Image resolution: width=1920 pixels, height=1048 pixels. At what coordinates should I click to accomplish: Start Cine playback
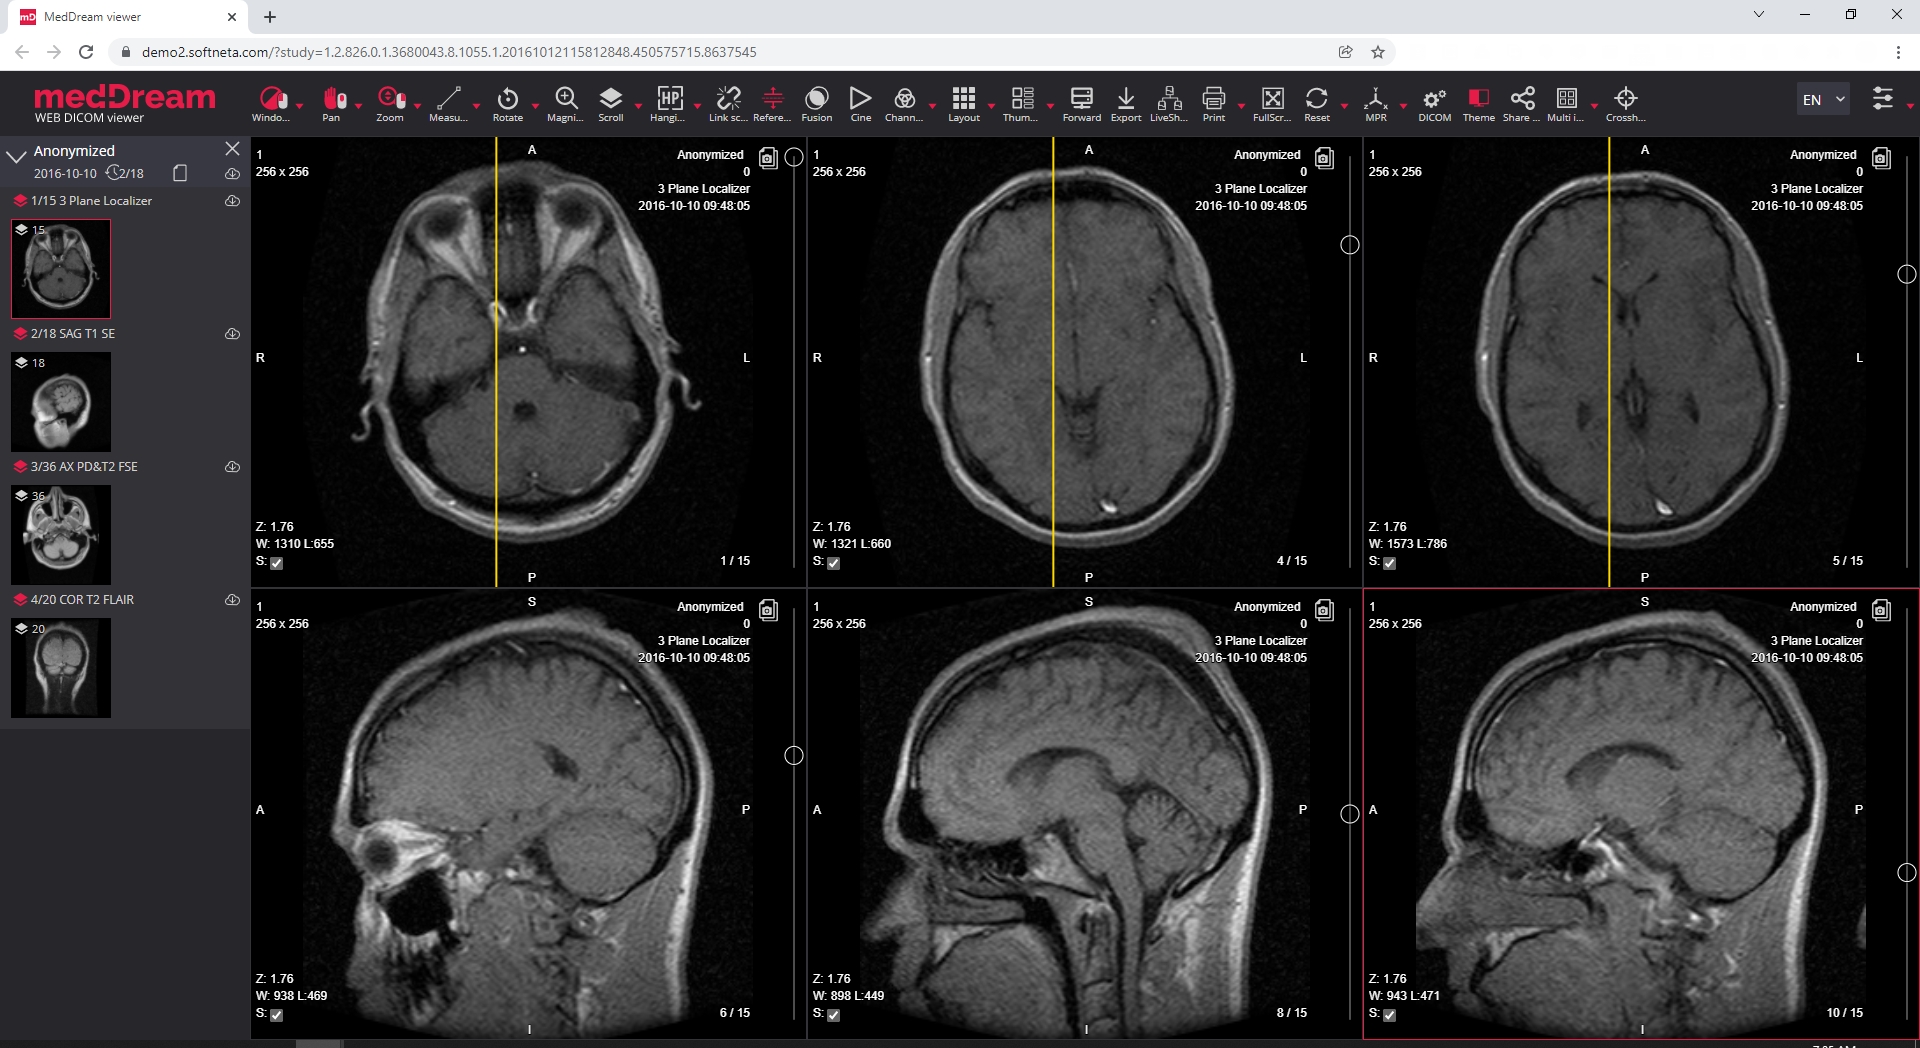pyautogui.click(x=860, y=98)
